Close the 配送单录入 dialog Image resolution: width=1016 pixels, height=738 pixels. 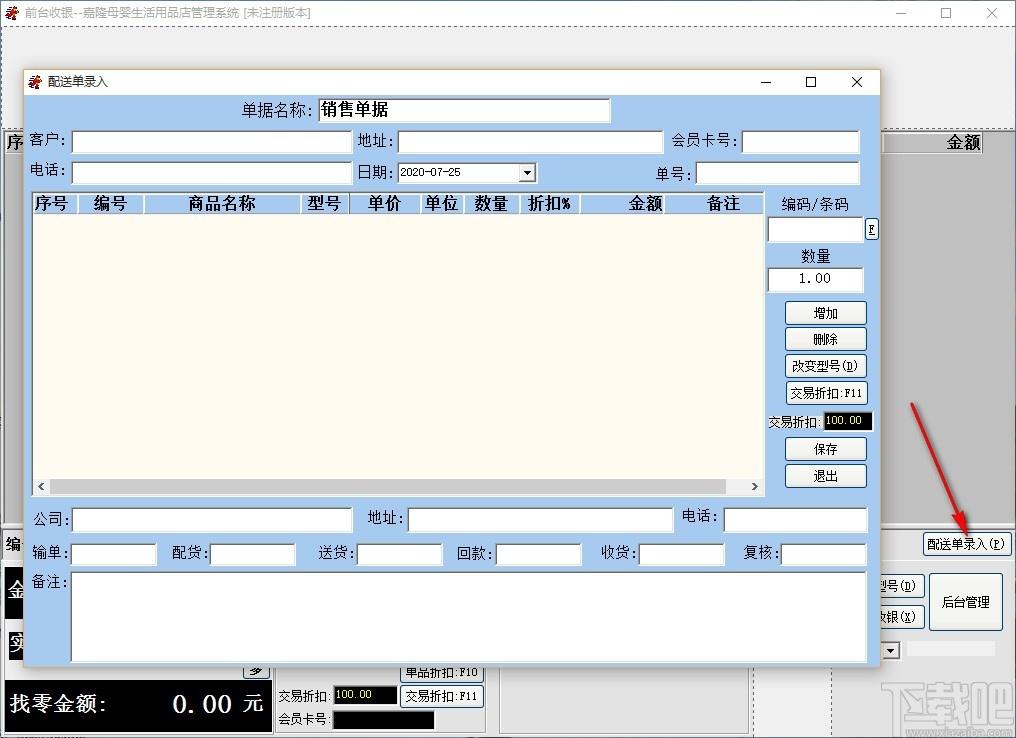tap(857, 82)
